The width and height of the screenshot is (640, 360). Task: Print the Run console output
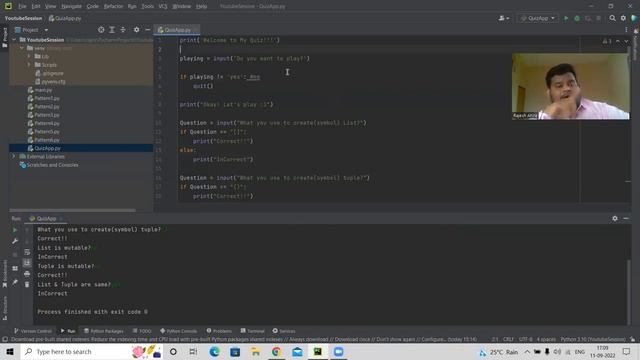(x=27, y=274)
